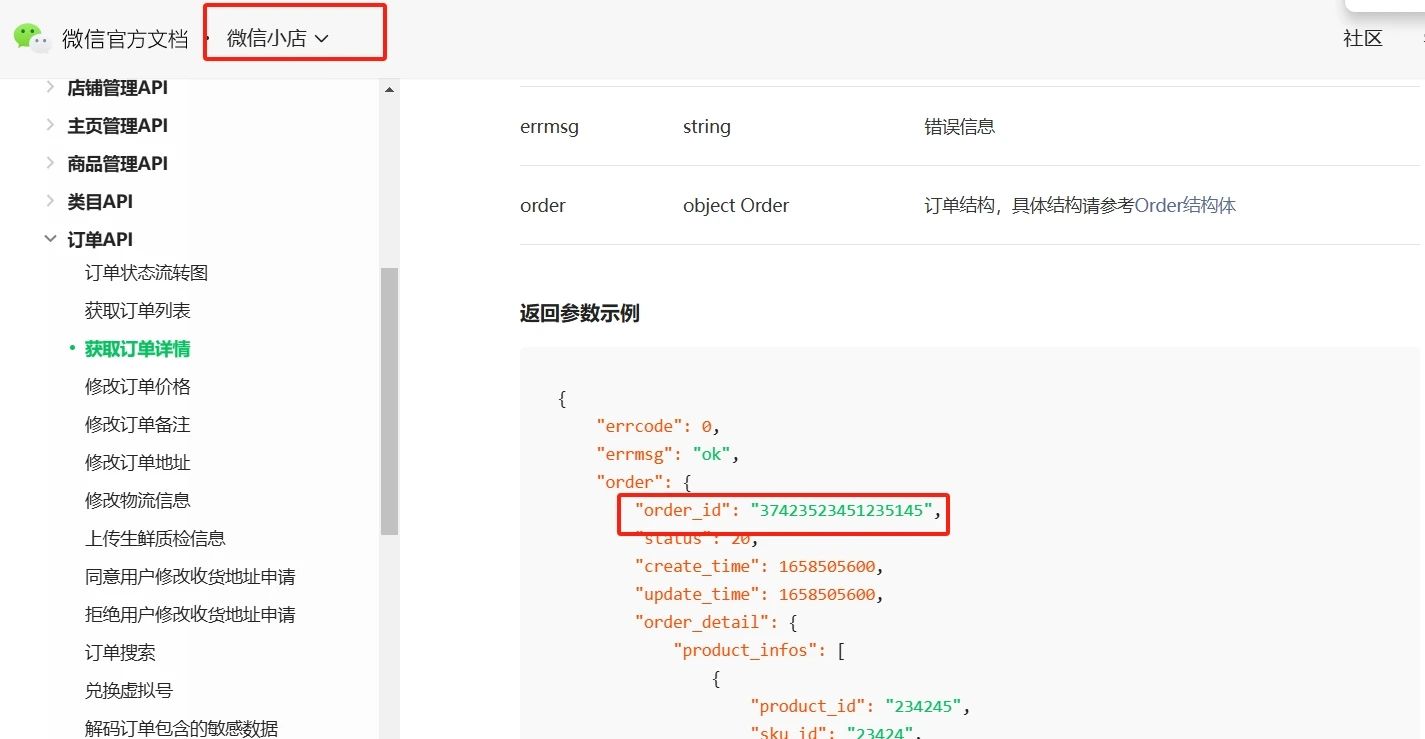Open 解码订单包含的敏感数据 page
The width and height of the screenshot is (1425, 739).
click(181, 729)
